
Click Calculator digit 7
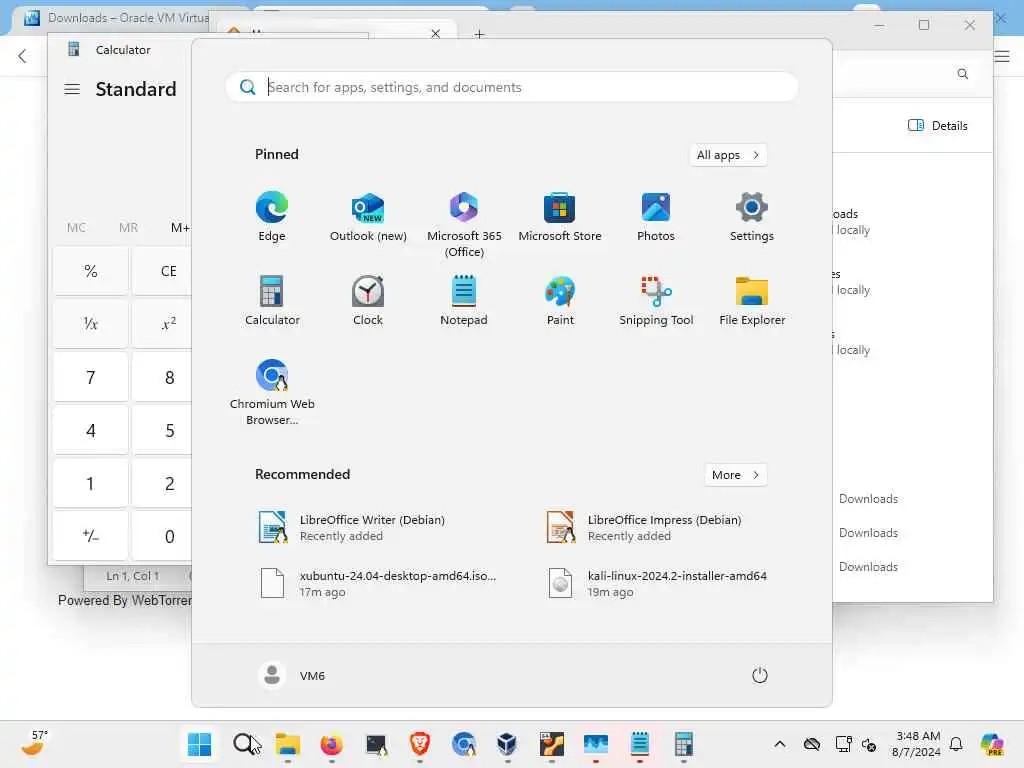click(x=91, y=377)
